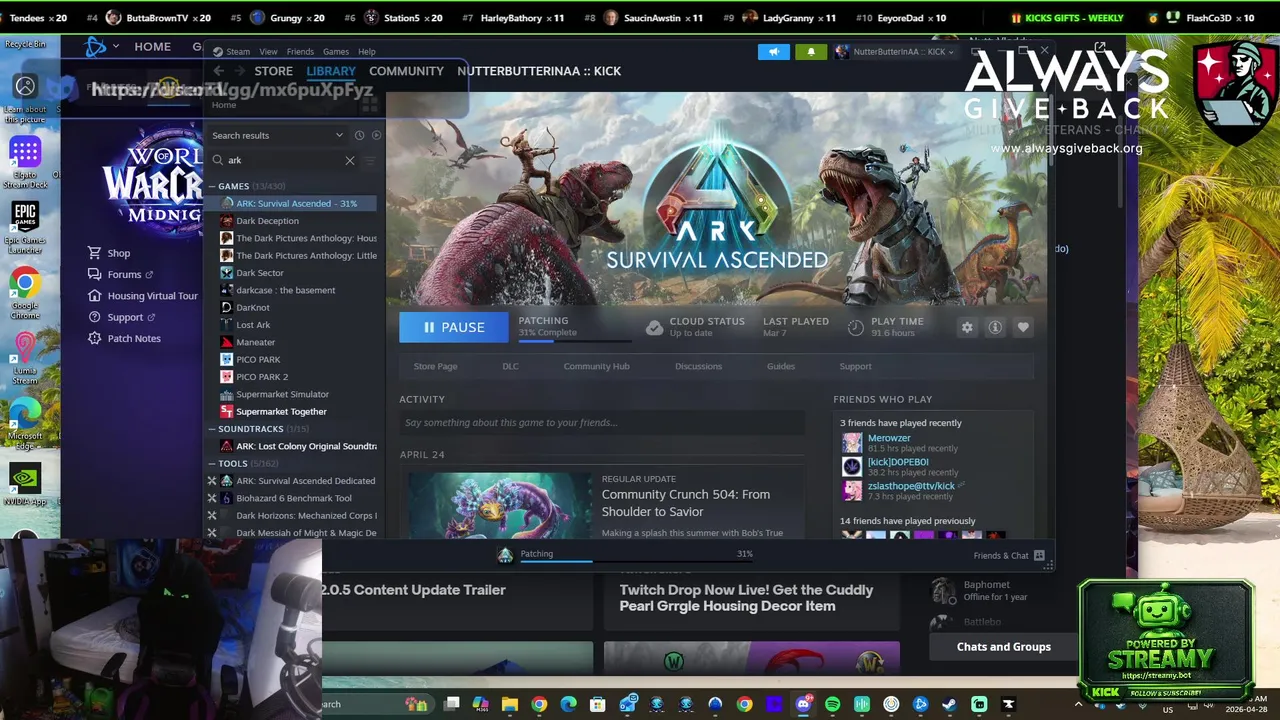The width and height of the screenshot is (1280, 720).
Task: Switch to the LIBRARY tab
Action: coord(331,71)
